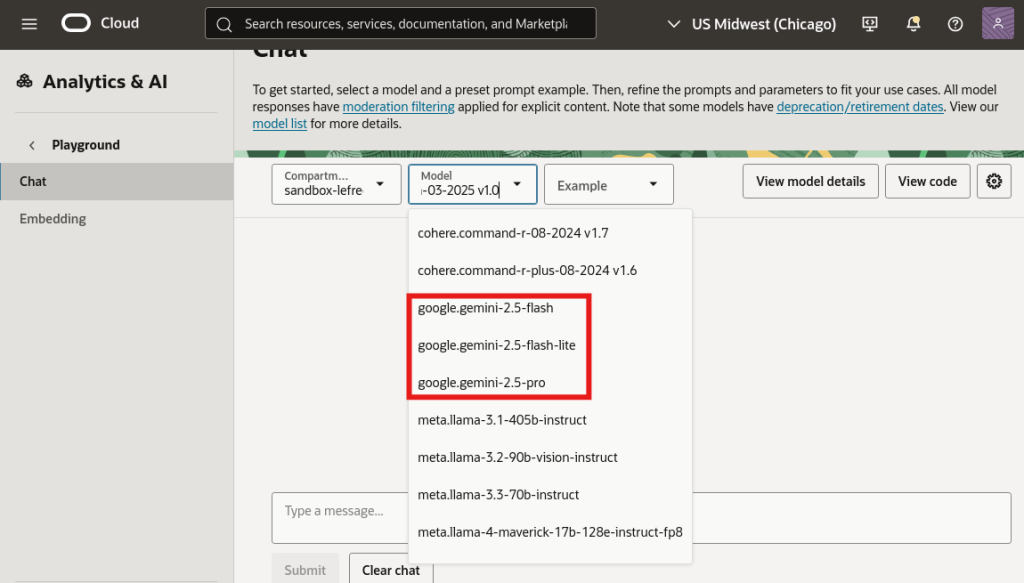Select meta.llama-4-maverick-17b-128e-instruct-fp8 model
1024x583 pixels.
pyautogui.click(x=550, y=532)
